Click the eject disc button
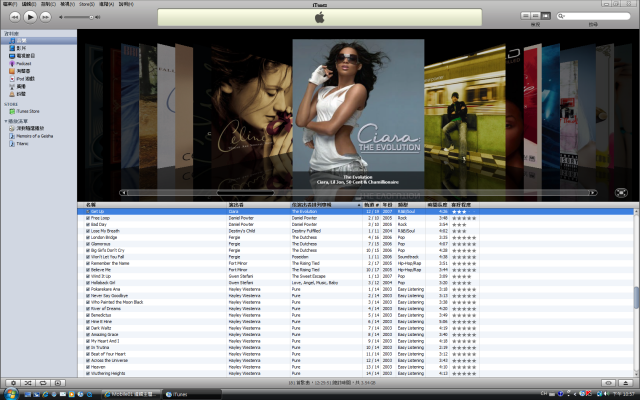640x400 pixels. point(626,383)
